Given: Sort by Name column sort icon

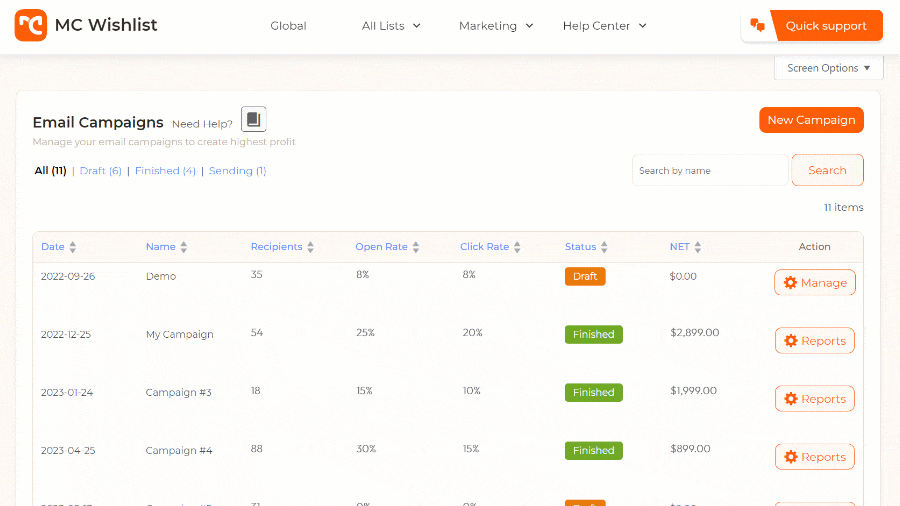Looking at the screenshot, I should coord(184,247).
